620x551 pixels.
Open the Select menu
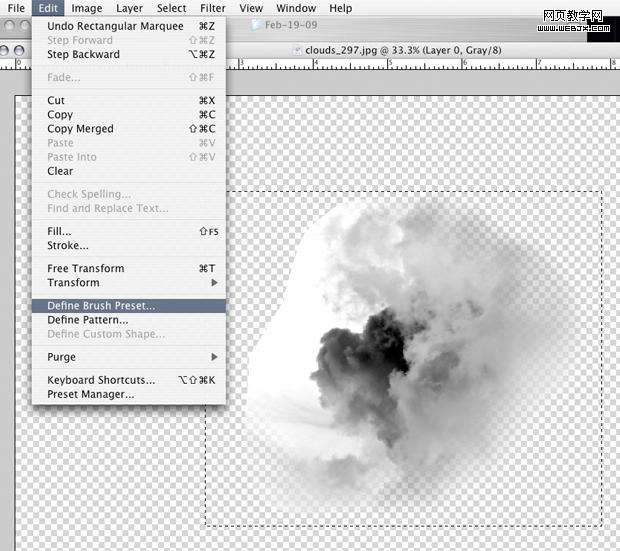171,8
